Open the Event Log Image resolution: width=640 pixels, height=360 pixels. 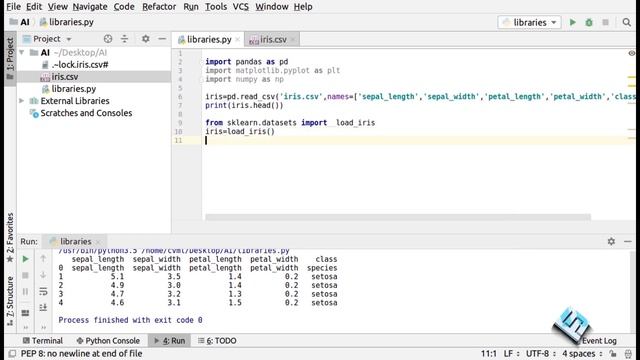tap(599, 341)
